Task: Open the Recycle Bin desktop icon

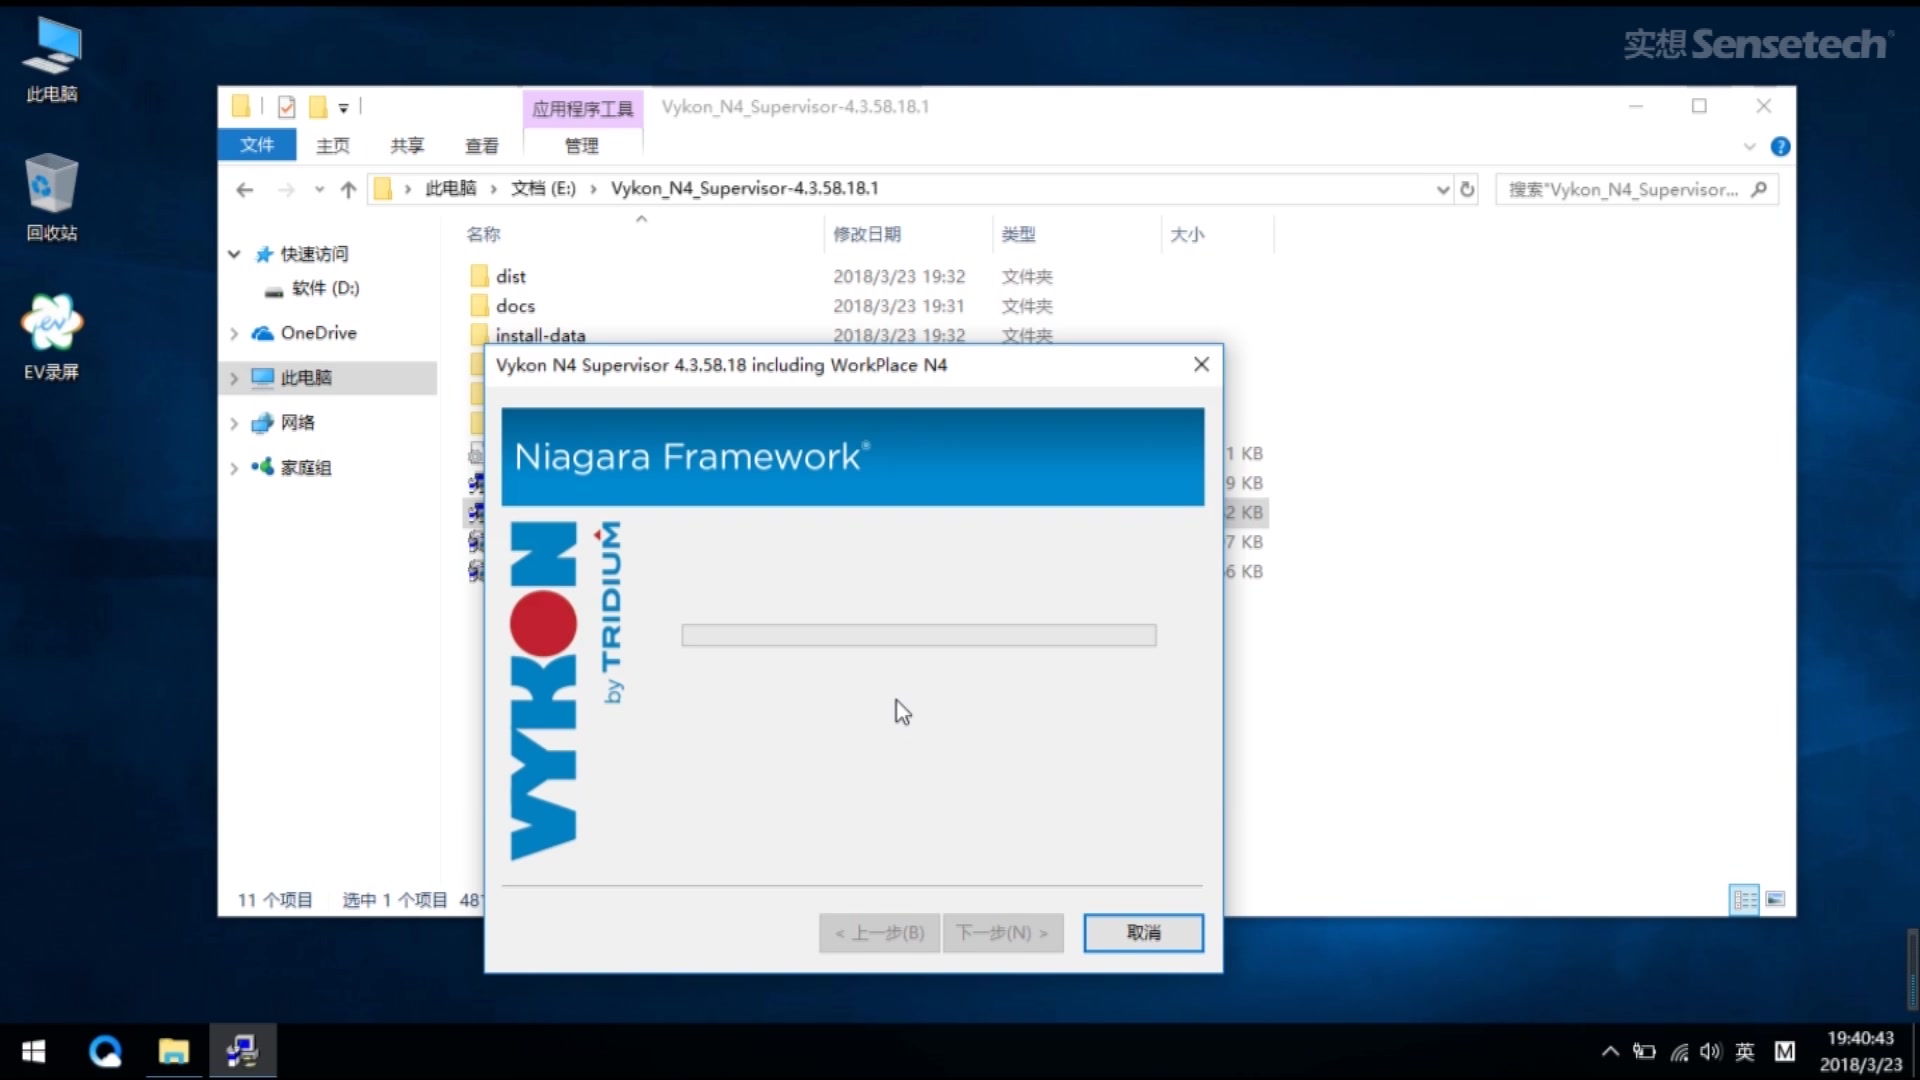Action: tap(52, 198)
